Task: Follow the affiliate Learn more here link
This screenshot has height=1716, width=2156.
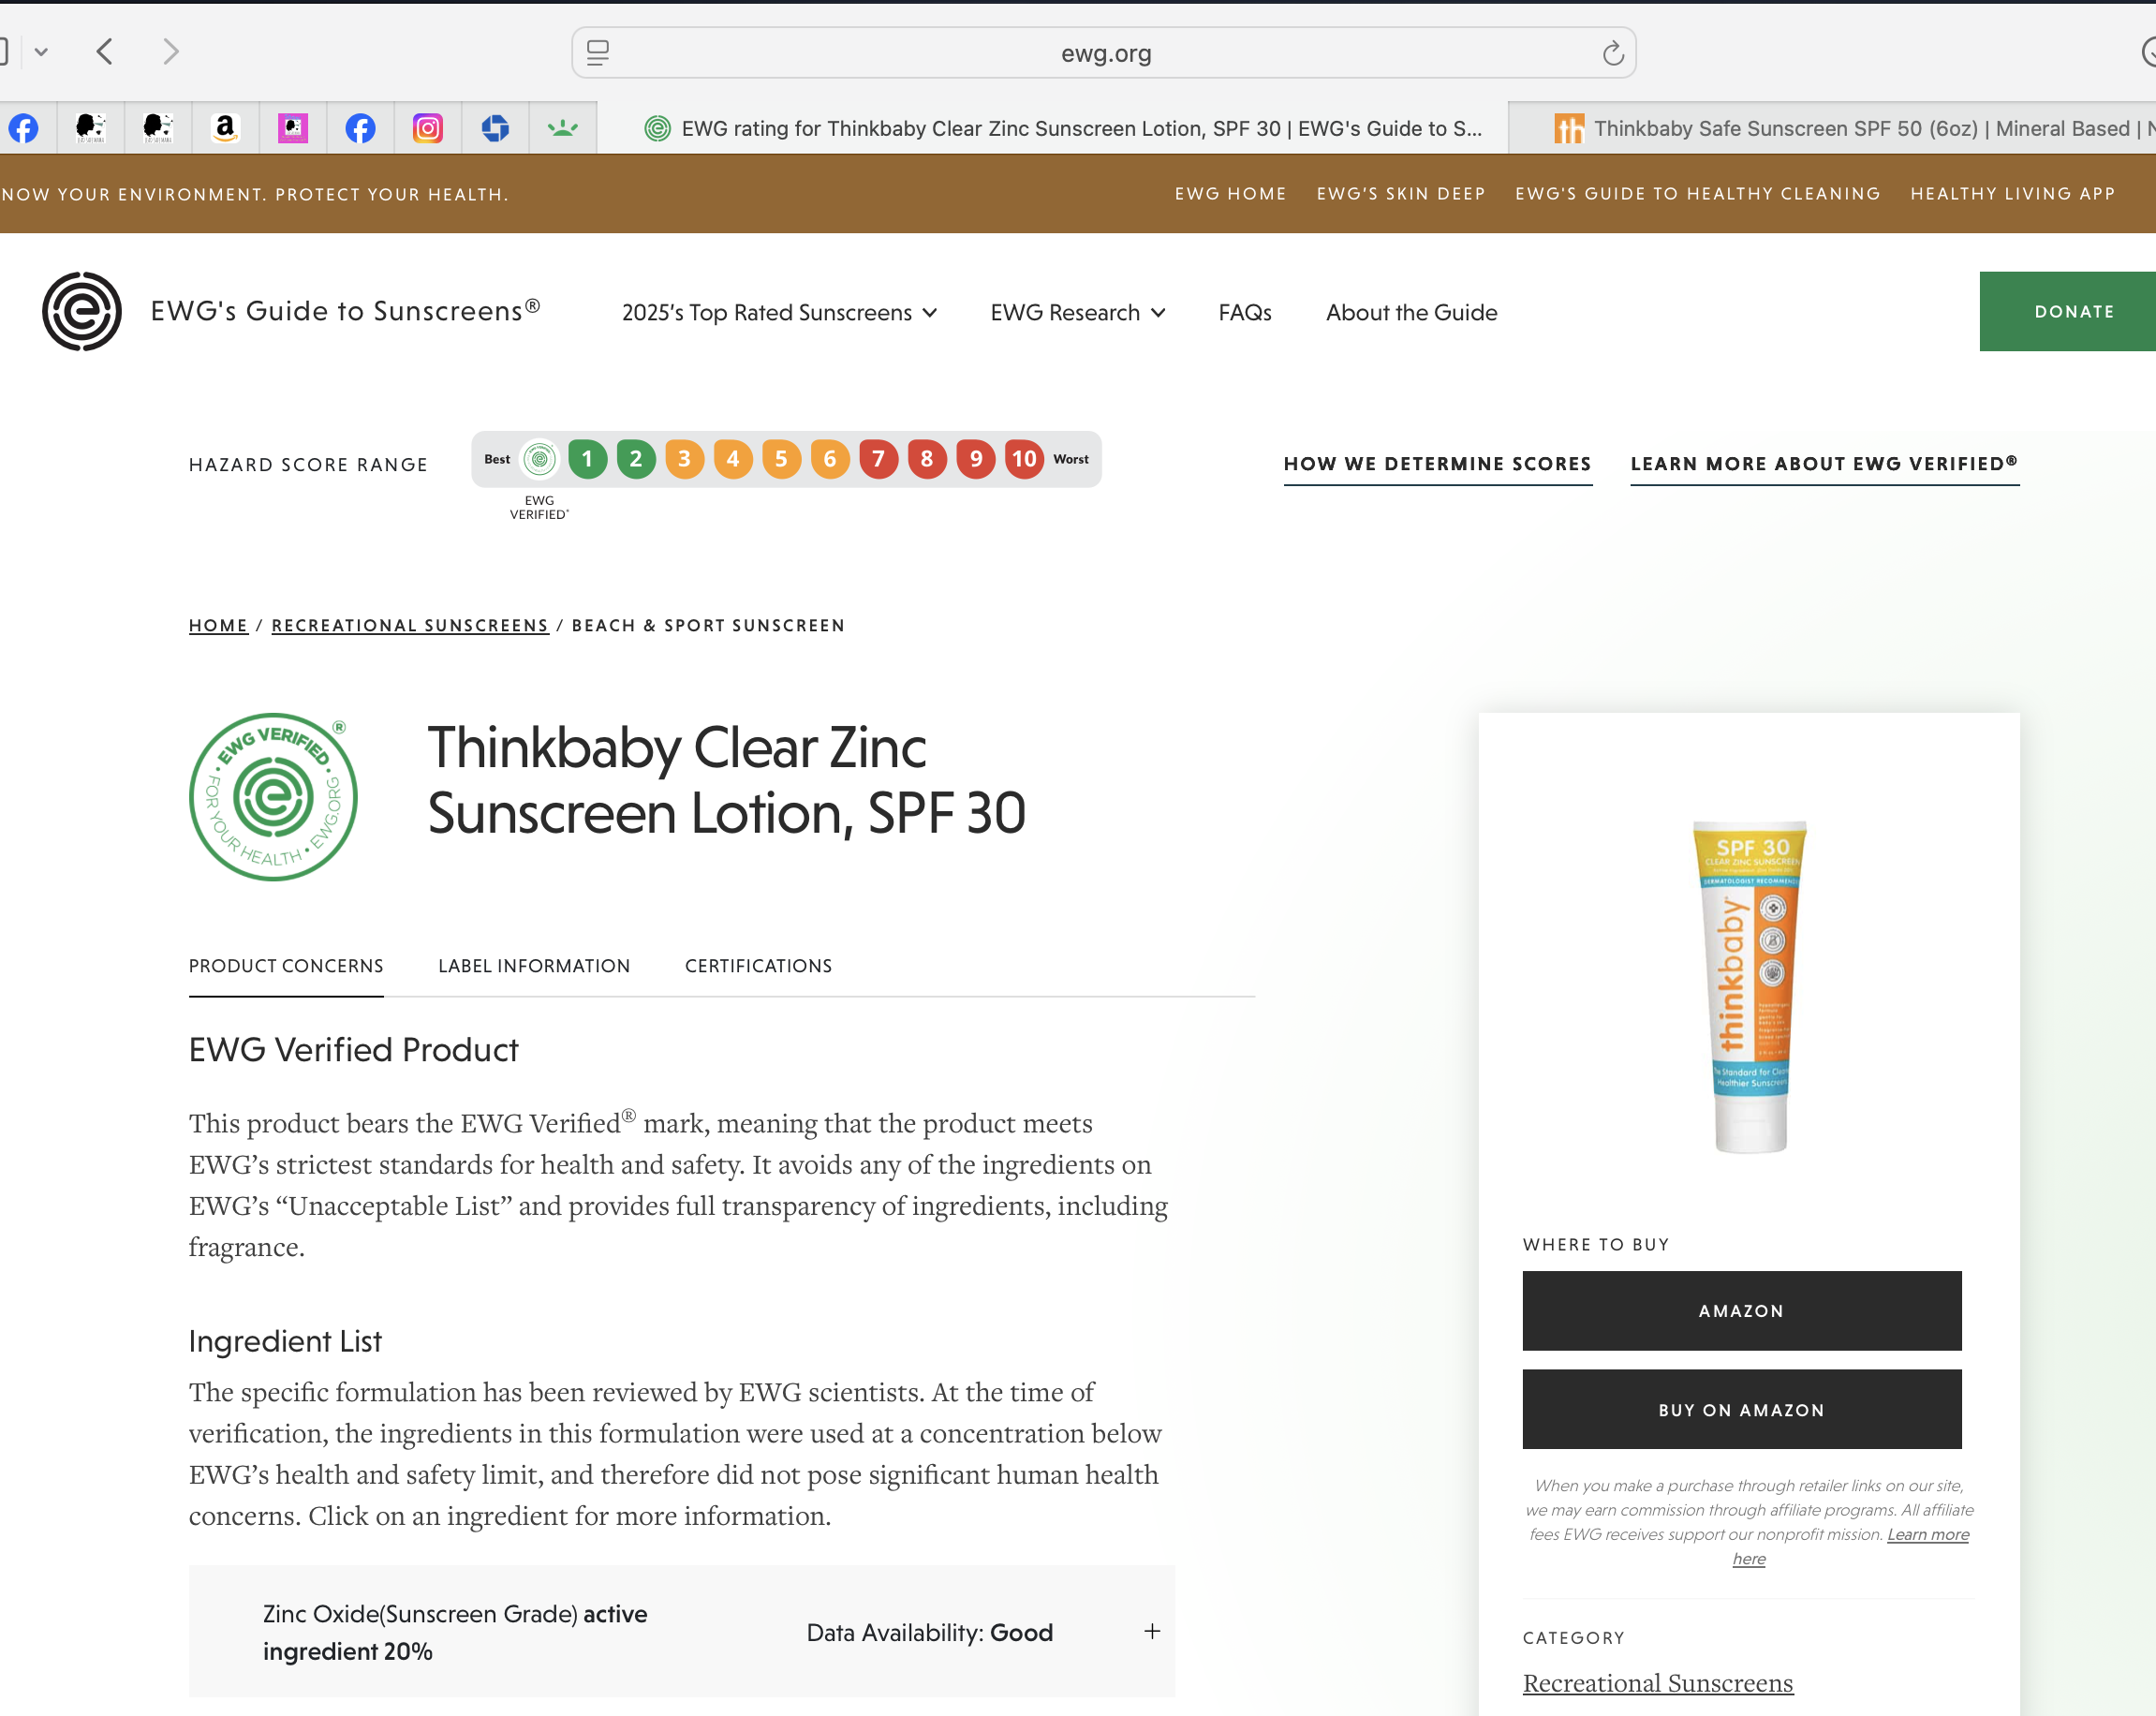Action: 1927,1535
